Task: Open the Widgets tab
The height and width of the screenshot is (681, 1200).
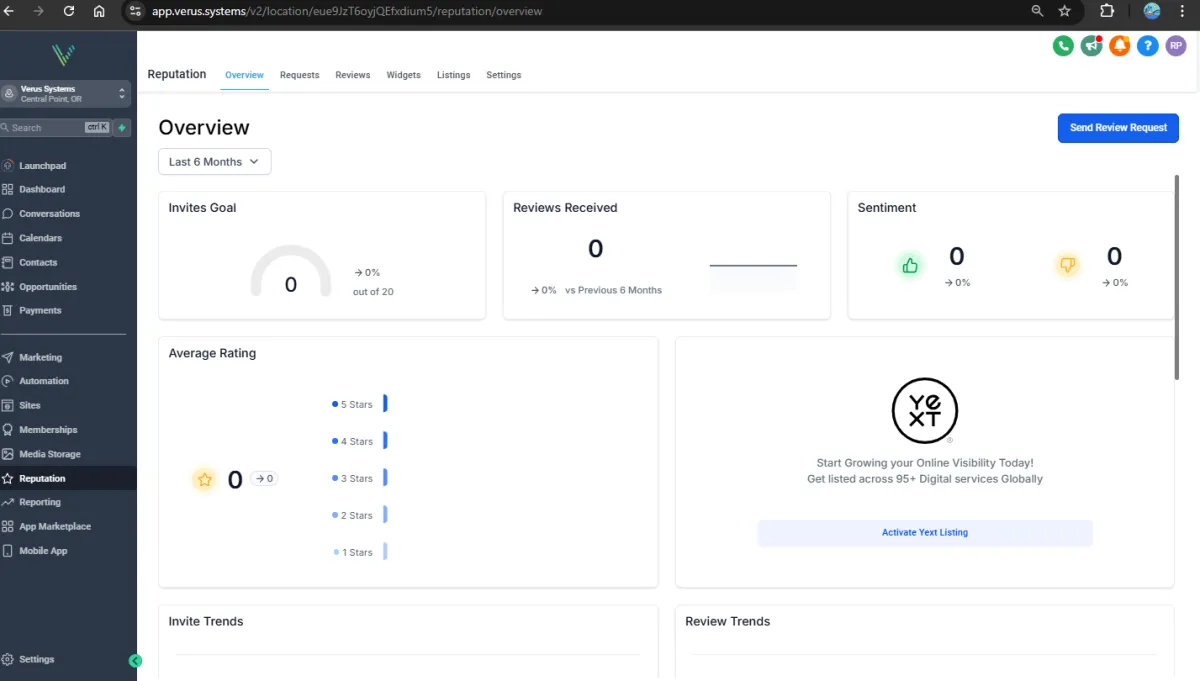Action: pyautogui.click(x=404, y=75)
